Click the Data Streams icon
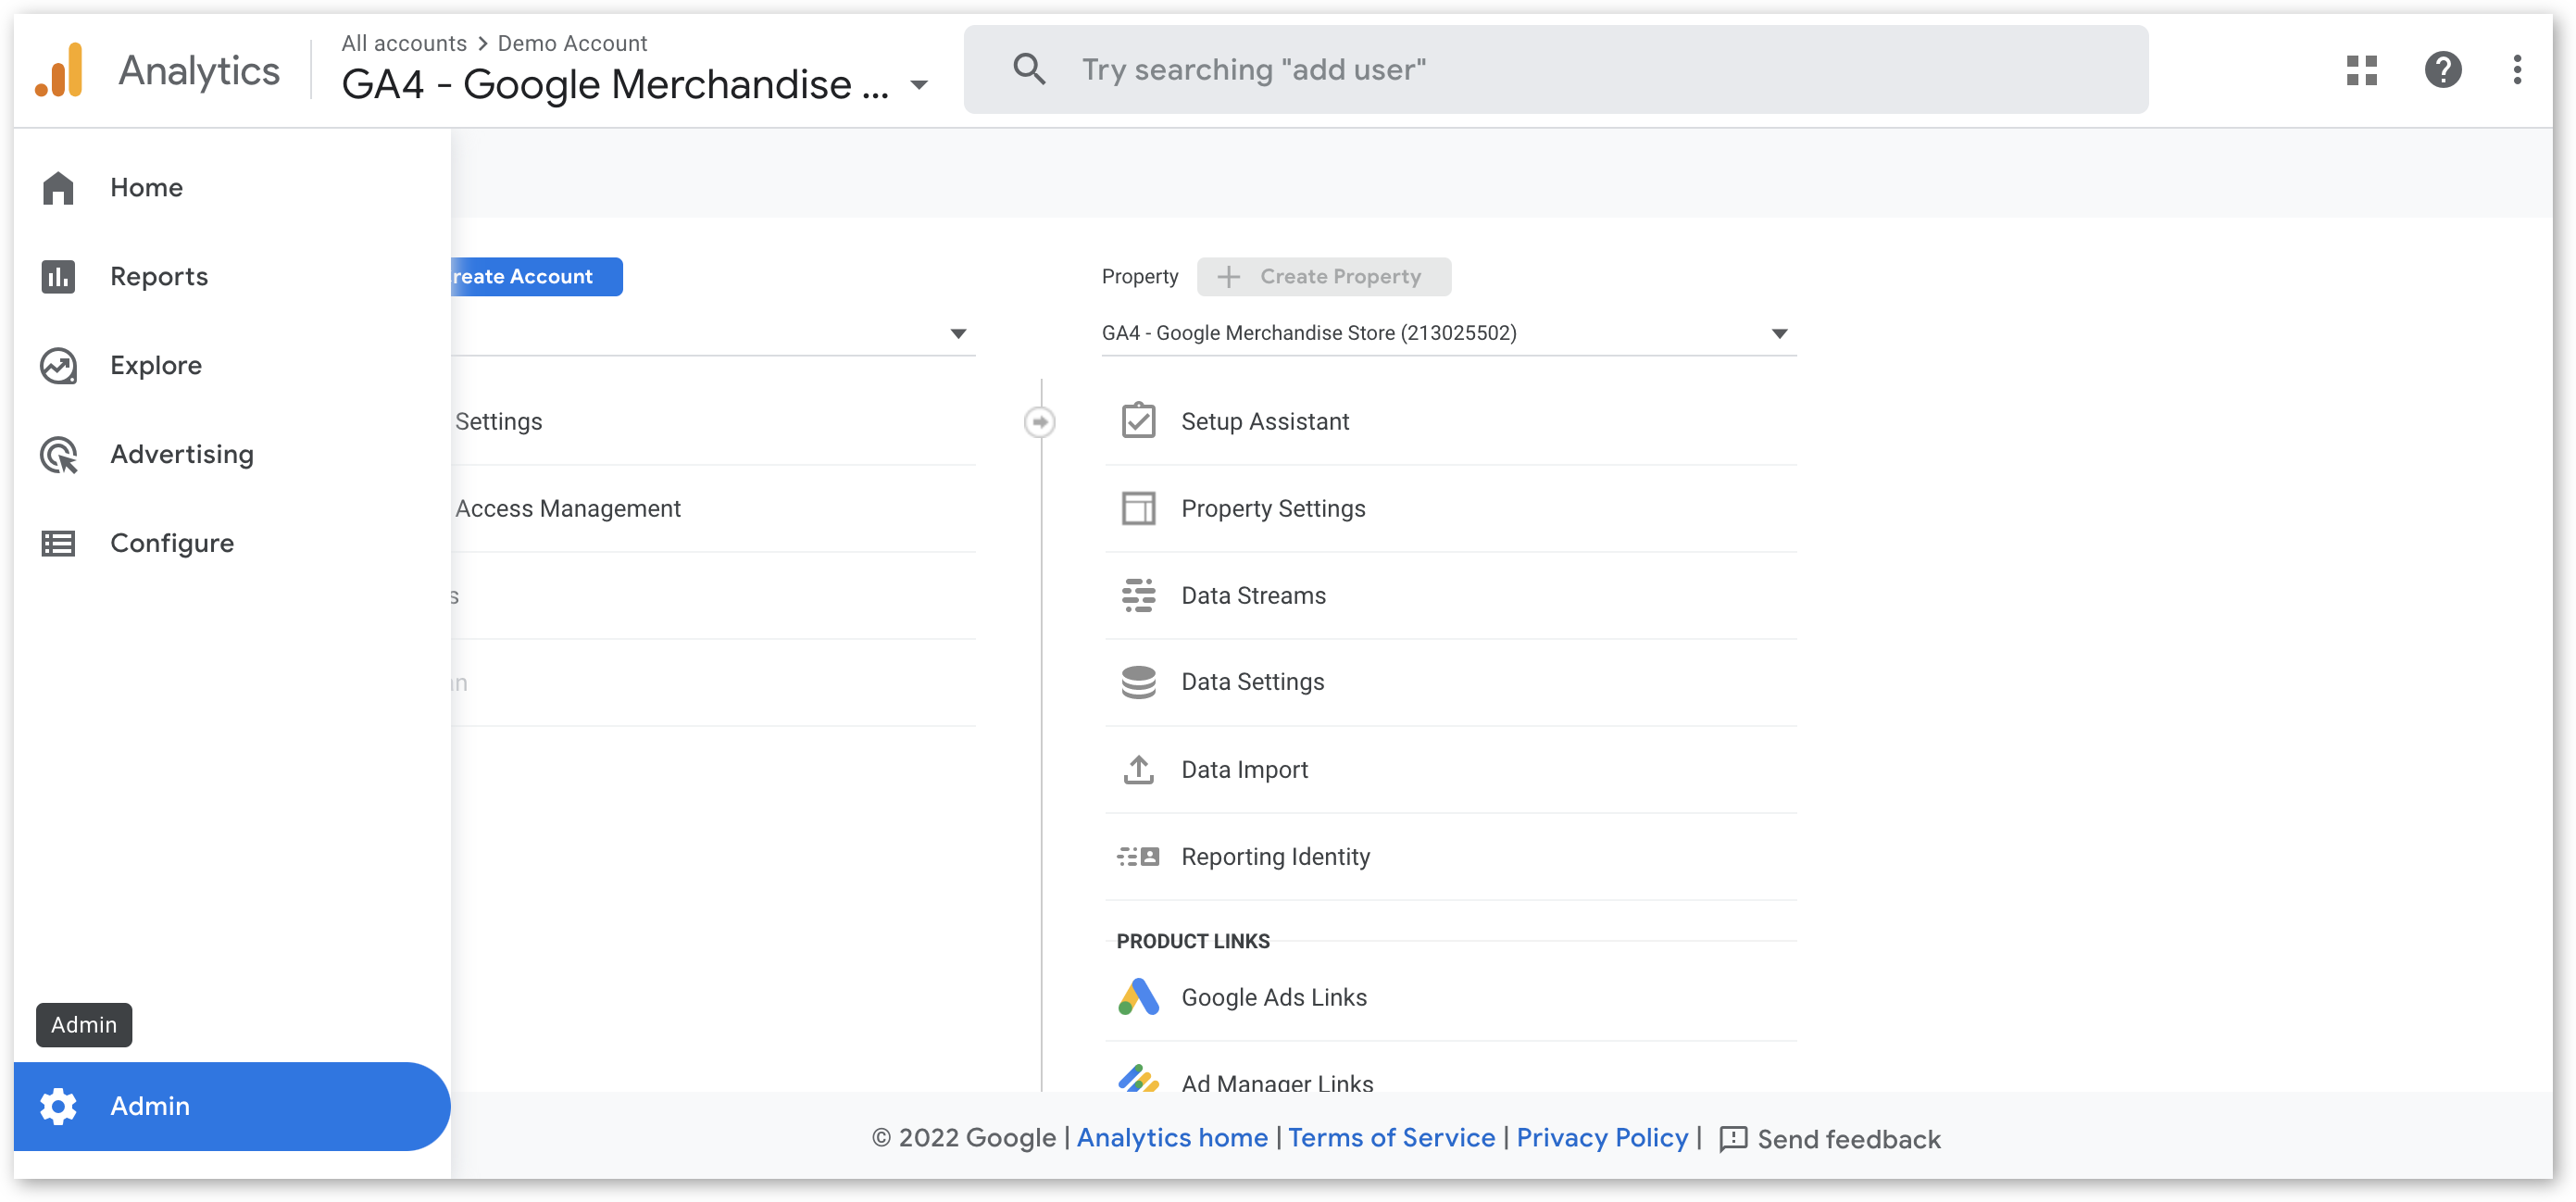 pyautogui.click(x=1139, y=595)
